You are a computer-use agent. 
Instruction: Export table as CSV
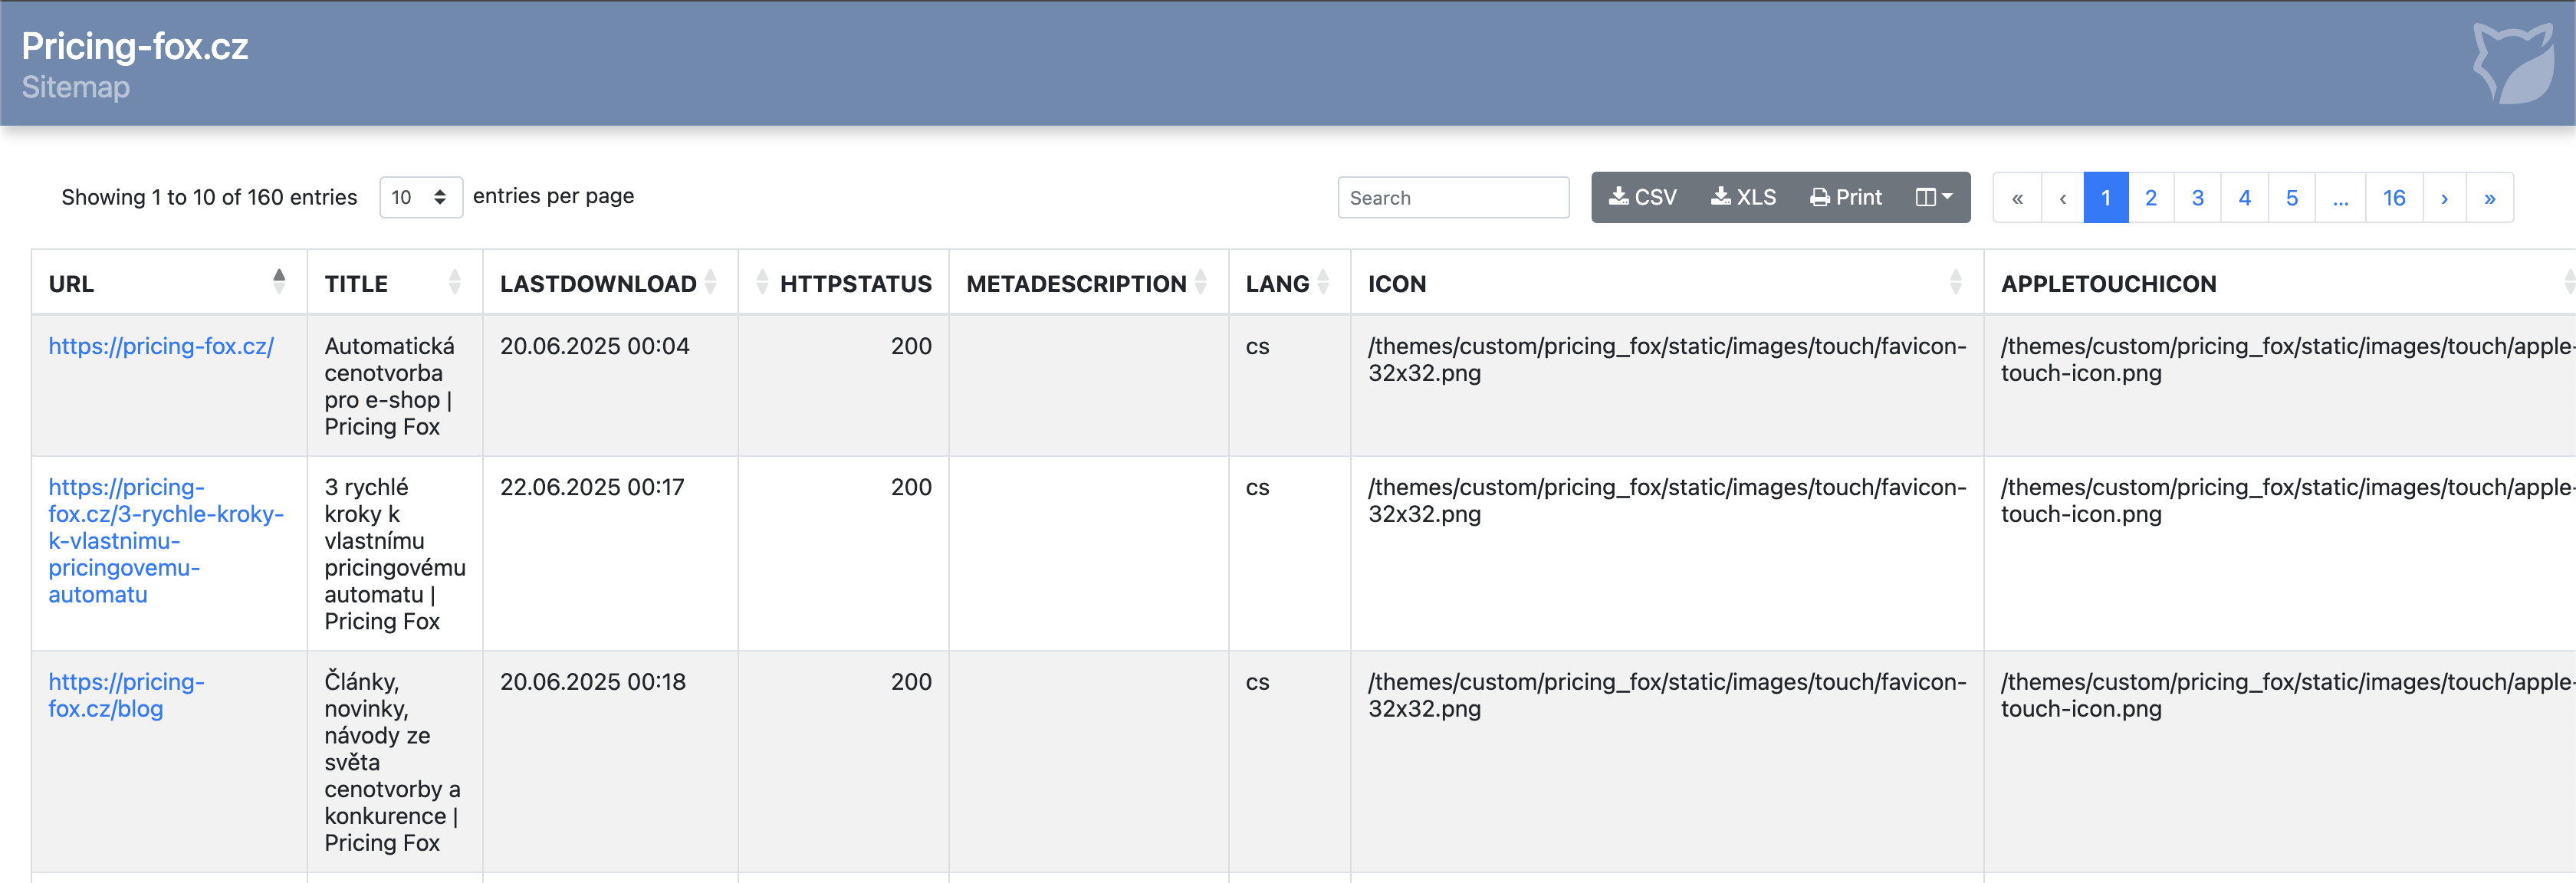[x=1642, y=197]
